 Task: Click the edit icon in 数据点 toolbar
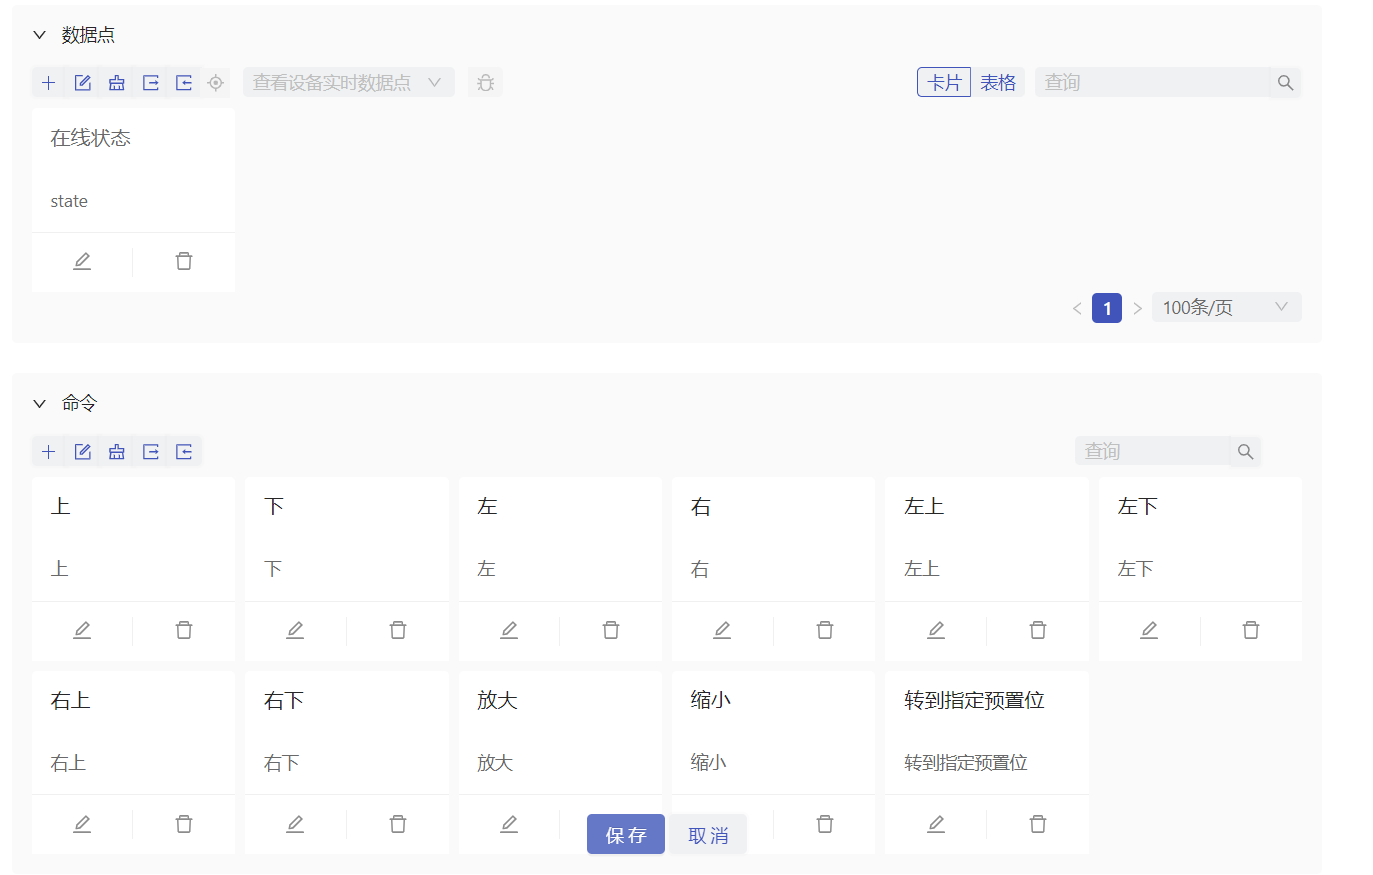(x=83, y=83)
